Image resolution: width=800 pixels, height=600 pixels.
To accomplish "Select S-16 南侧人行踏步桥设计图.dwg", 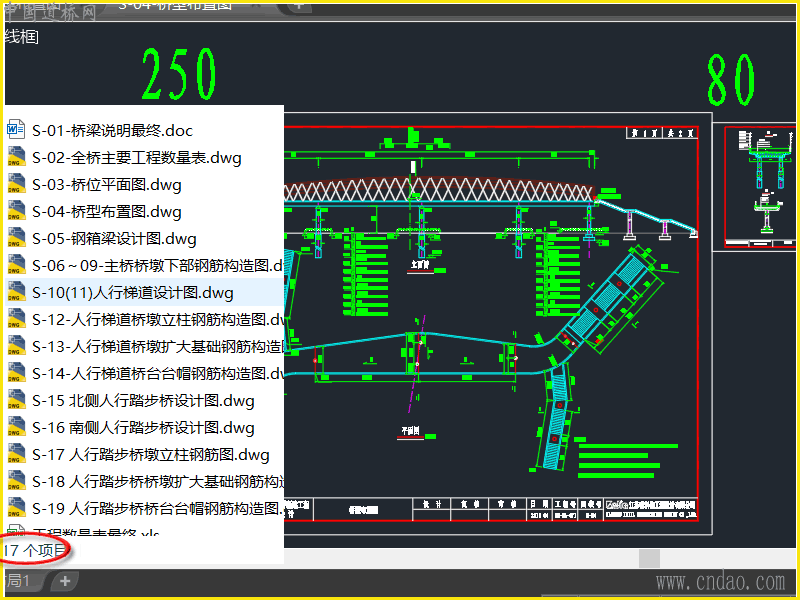I will click(x=143, y=428).
